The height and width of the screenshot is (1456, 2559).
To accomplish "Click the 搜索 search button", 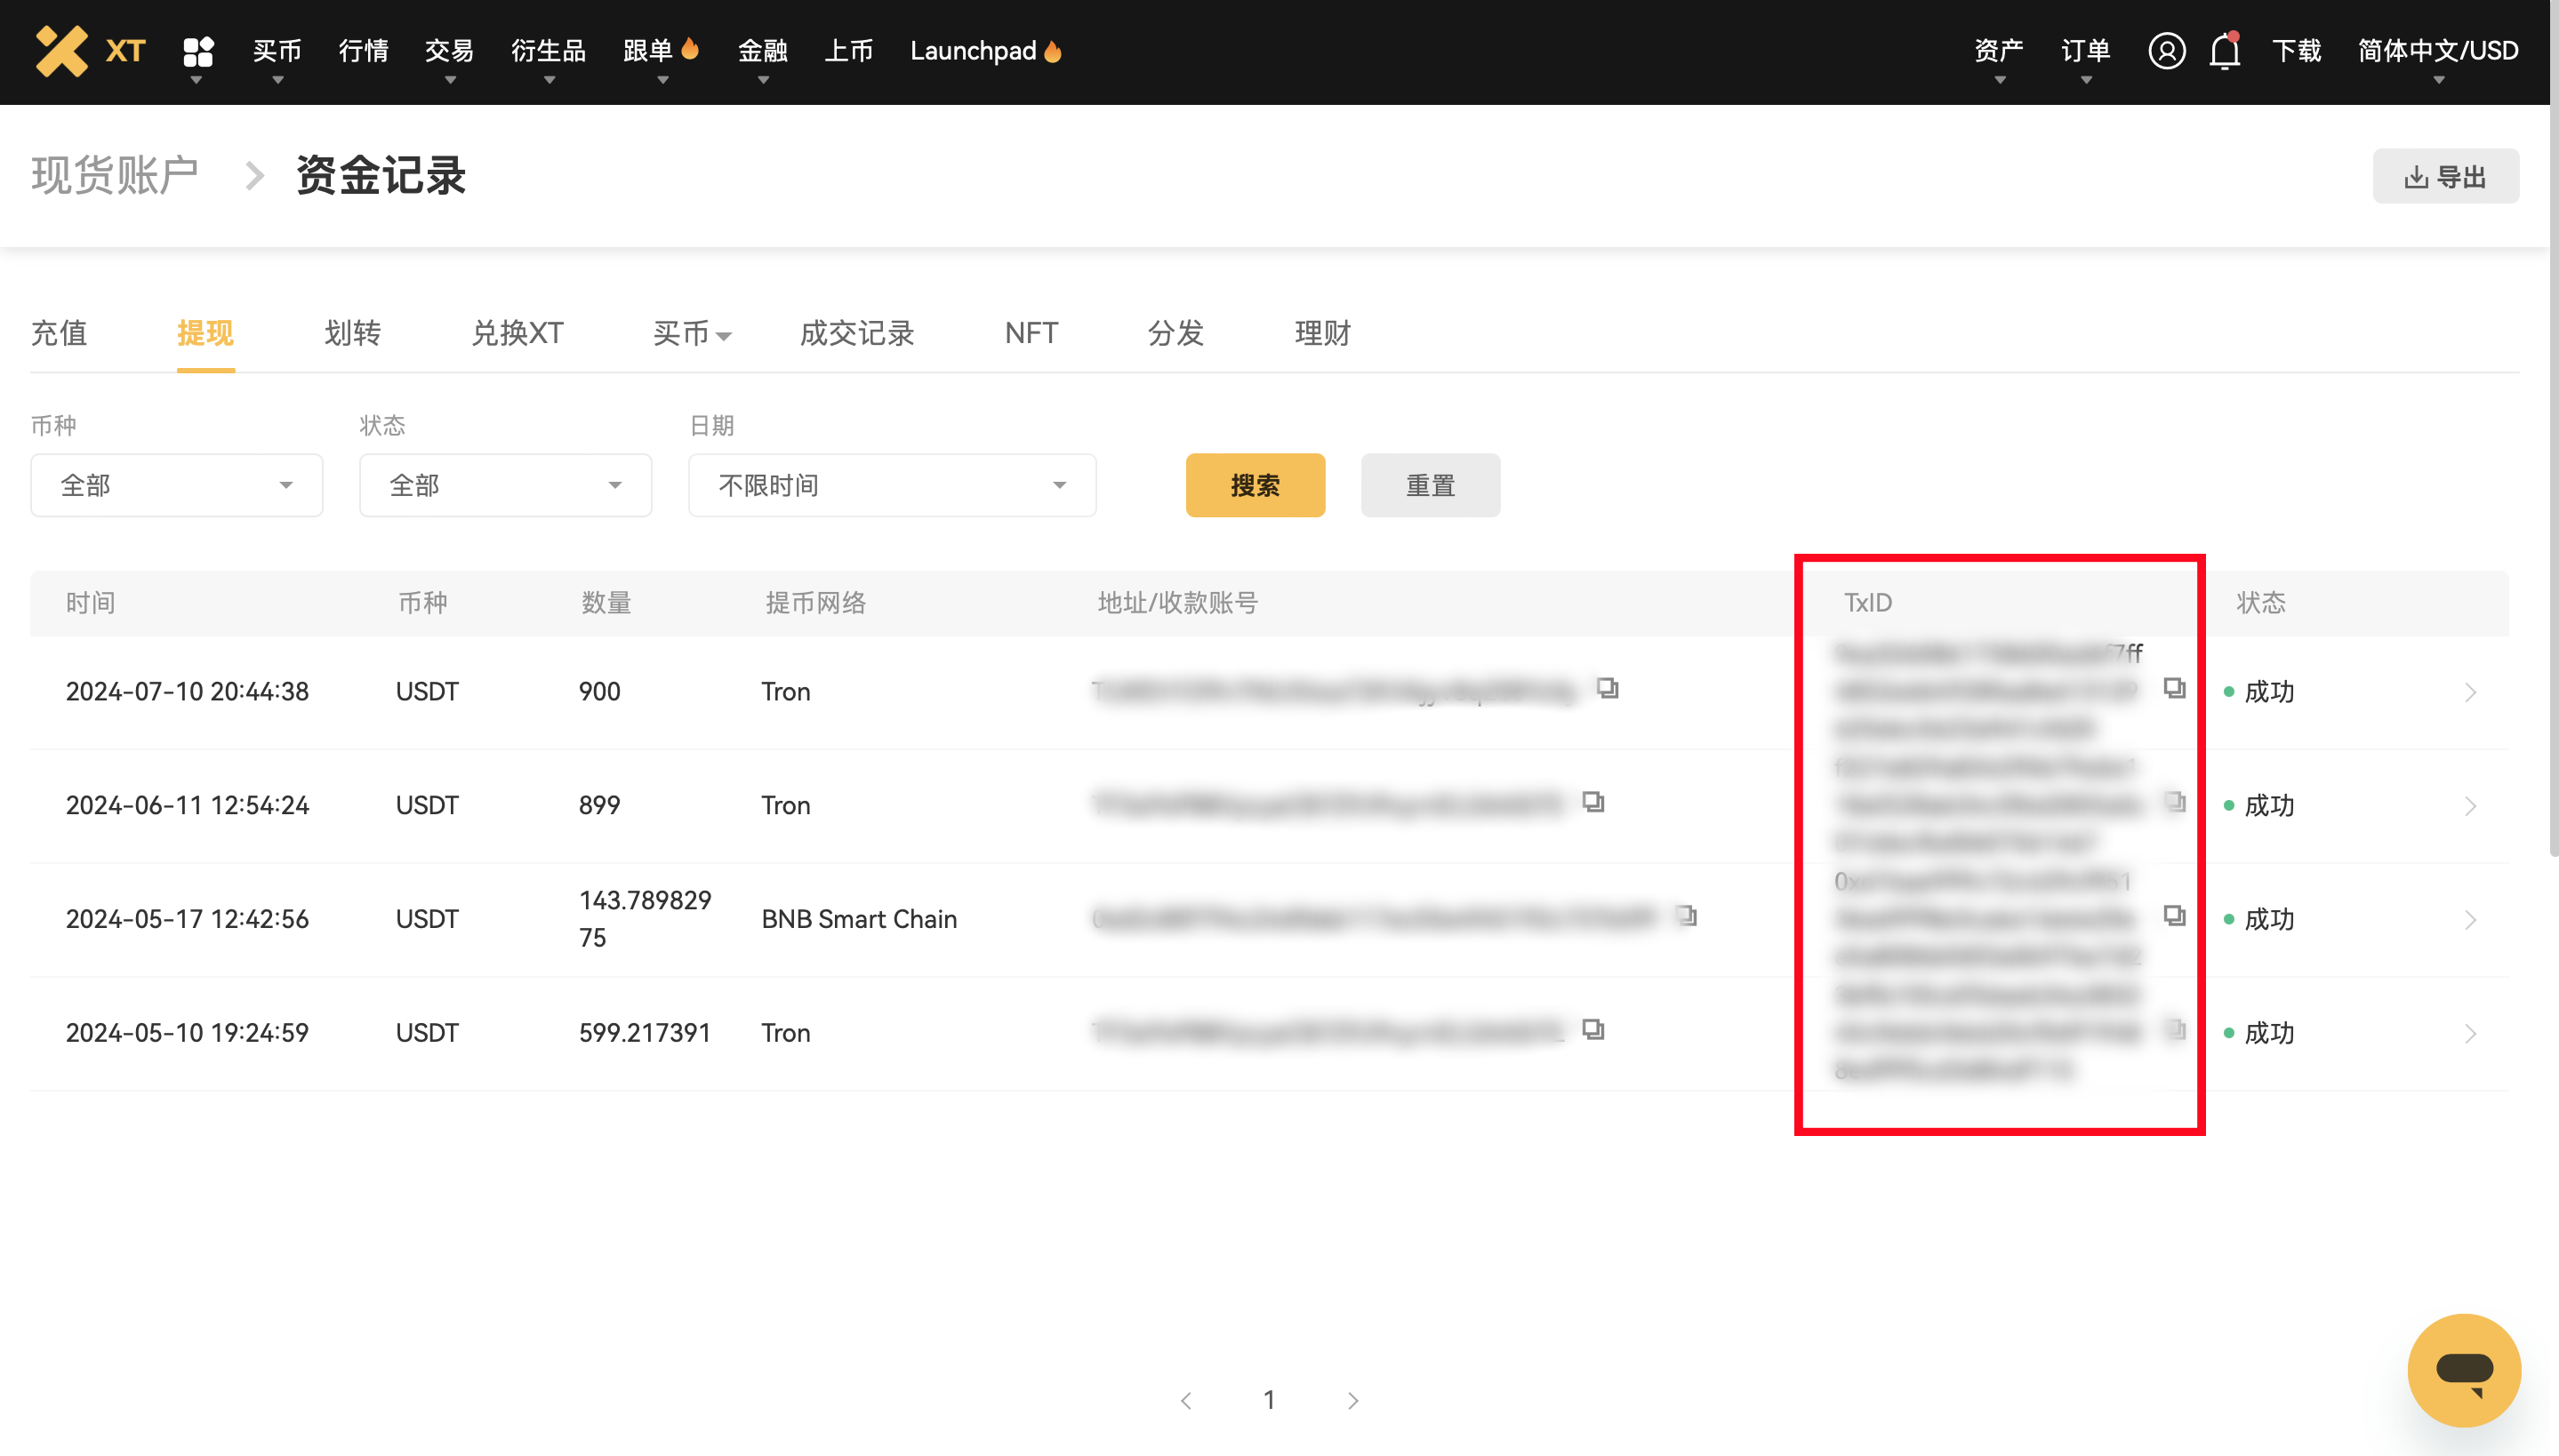I will [1255, 485].
